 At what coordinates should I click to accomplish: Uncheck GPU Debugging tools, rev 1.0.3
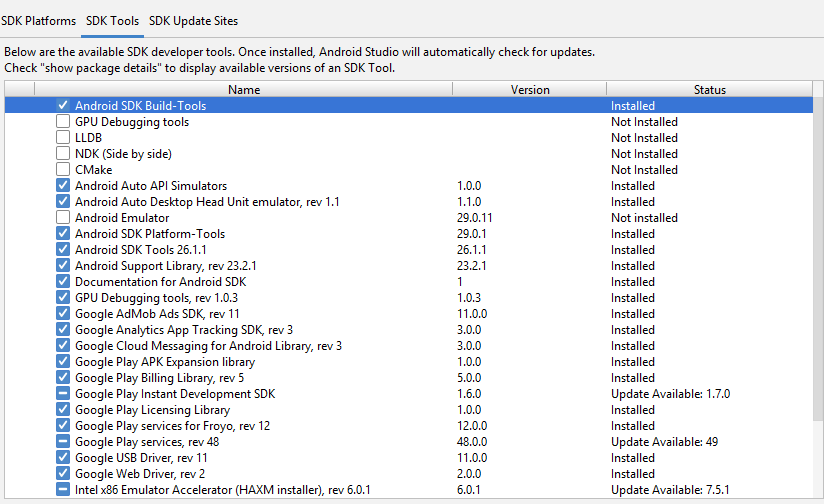point(63,297)
